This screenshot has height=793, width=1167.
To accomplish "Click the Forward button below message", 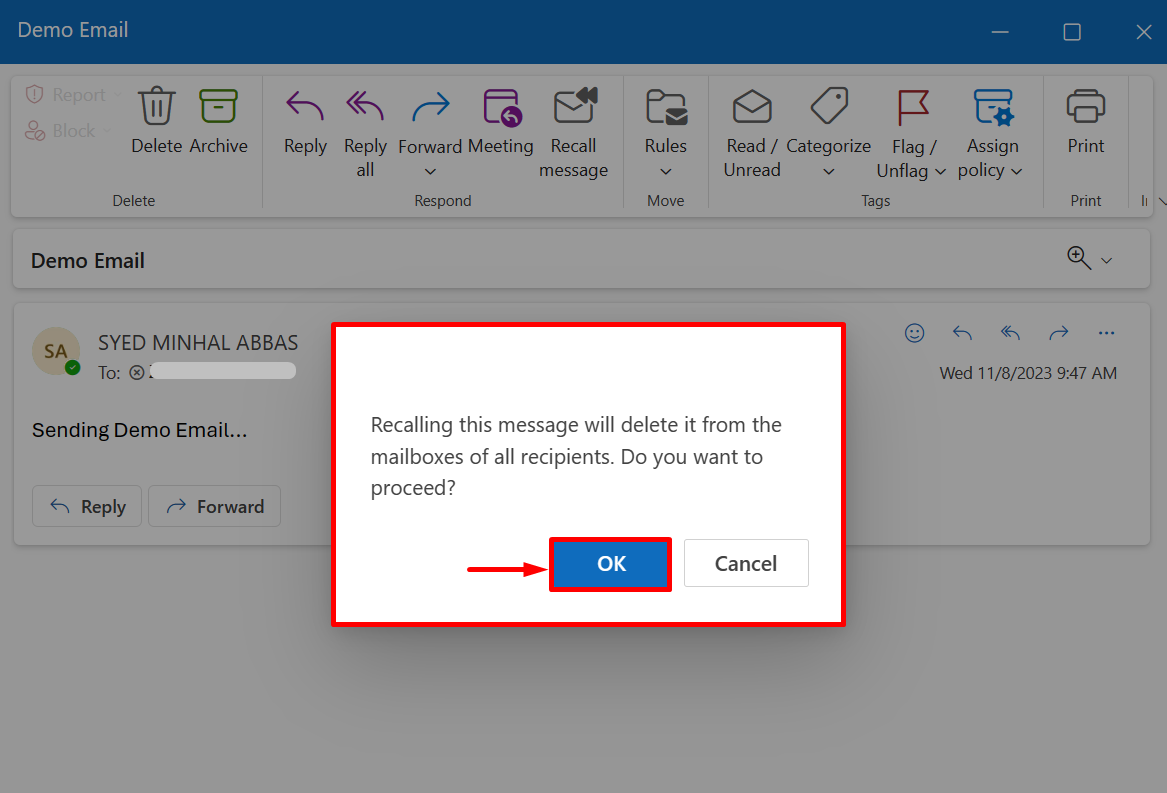I will pos(214,507).
